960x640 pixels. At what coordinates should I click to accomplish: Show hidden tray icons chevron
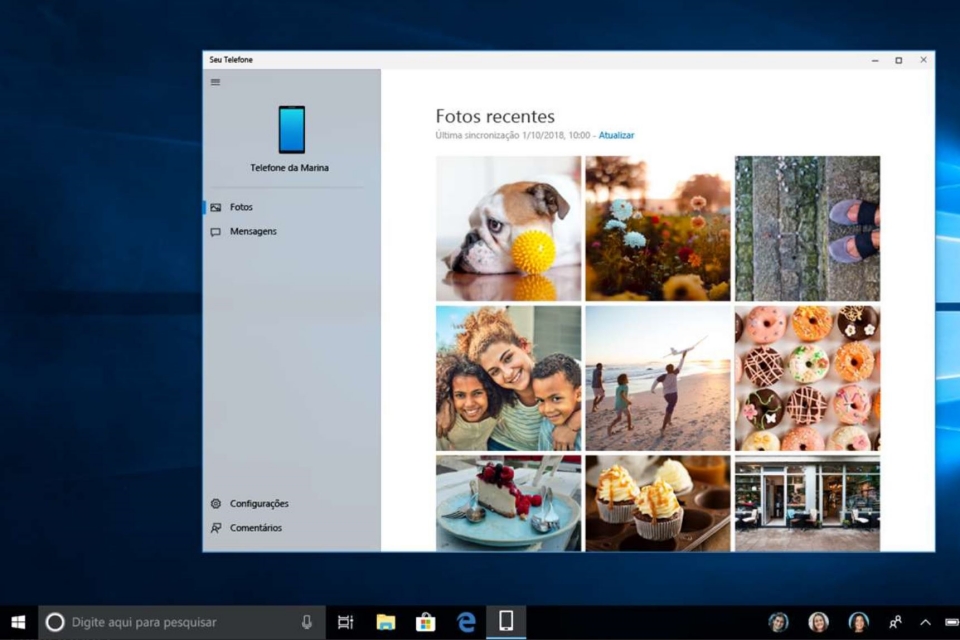(x=925, y=622)
